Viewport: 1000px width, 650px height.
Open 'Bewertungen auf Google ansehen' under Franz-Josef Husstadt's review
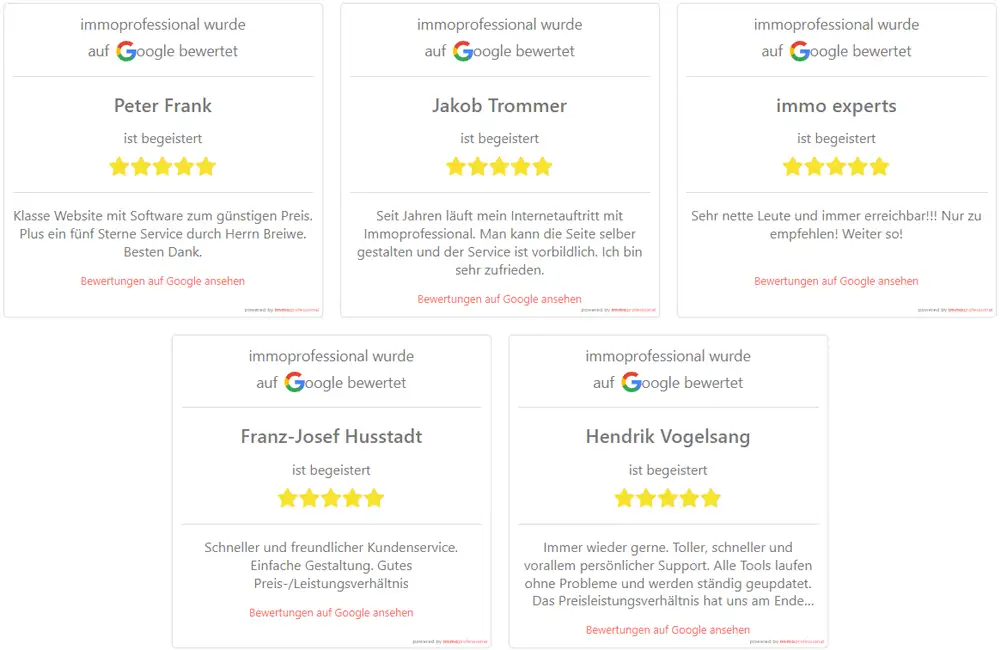pyautogui.click(x=331, y=612)
